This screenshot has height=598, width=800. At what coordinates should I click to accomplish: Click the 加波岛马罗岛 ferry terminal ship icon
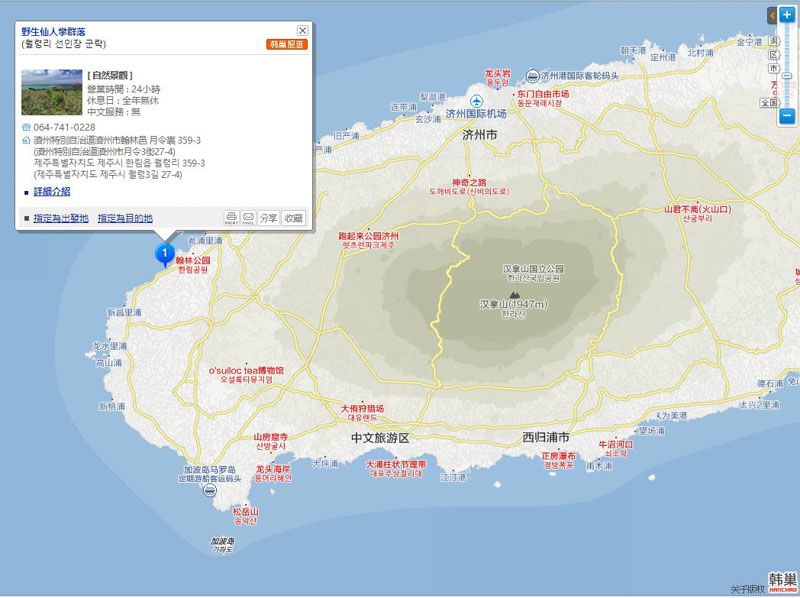(209, 491)
